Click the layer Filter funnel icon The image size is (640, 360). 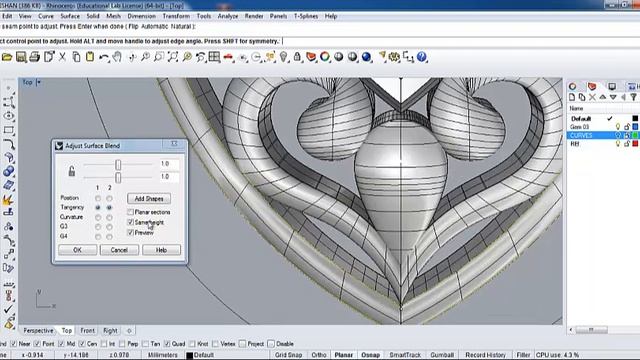(x=633, y=97)
